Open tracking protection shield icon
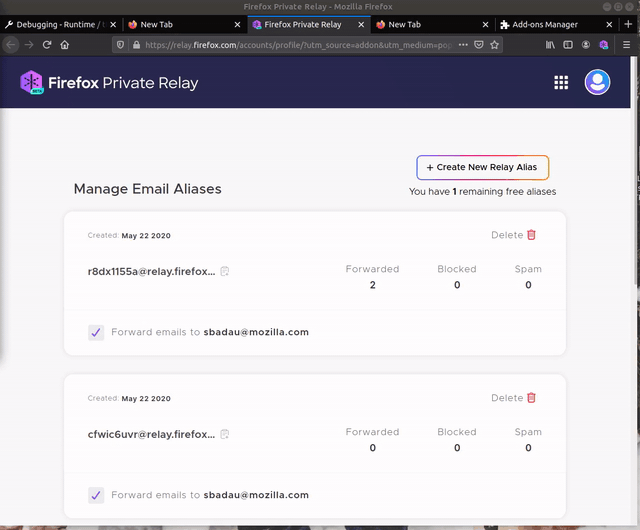Viewport: 640px width, 530px height. (x=120, y=45)
